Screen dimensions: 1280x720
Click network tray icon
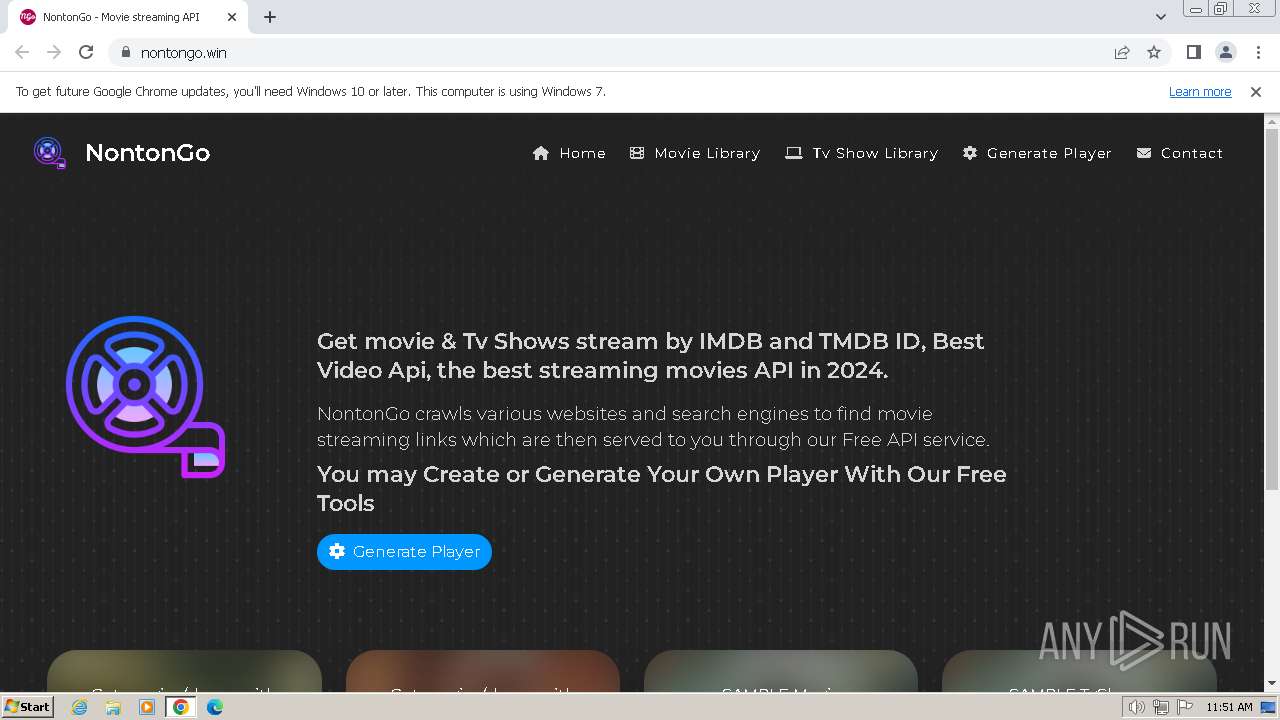point(1160,707)
